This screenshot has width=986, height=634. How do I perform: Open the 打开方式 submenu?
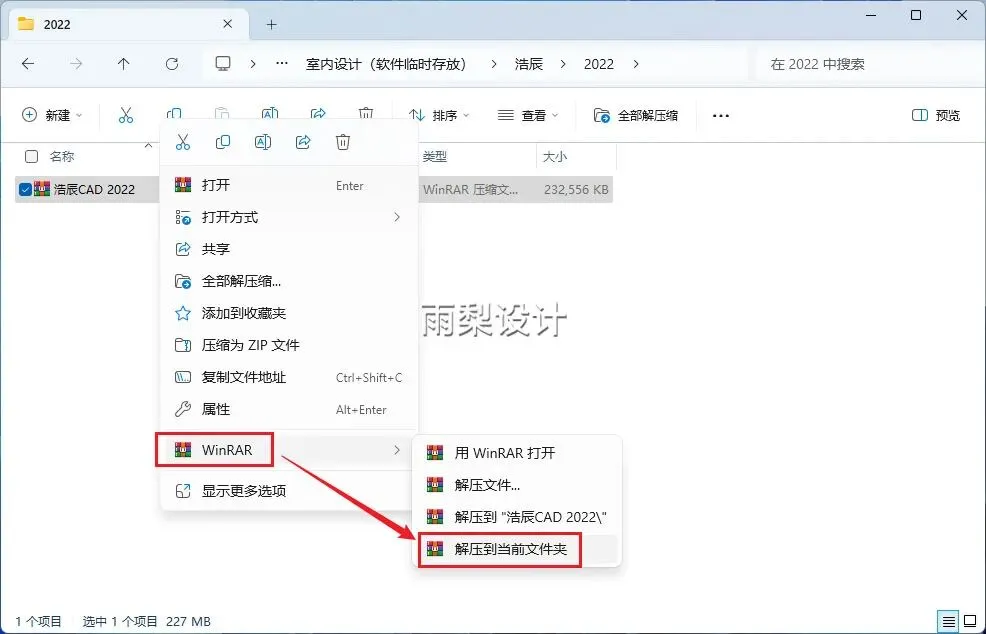click(289, 217)
